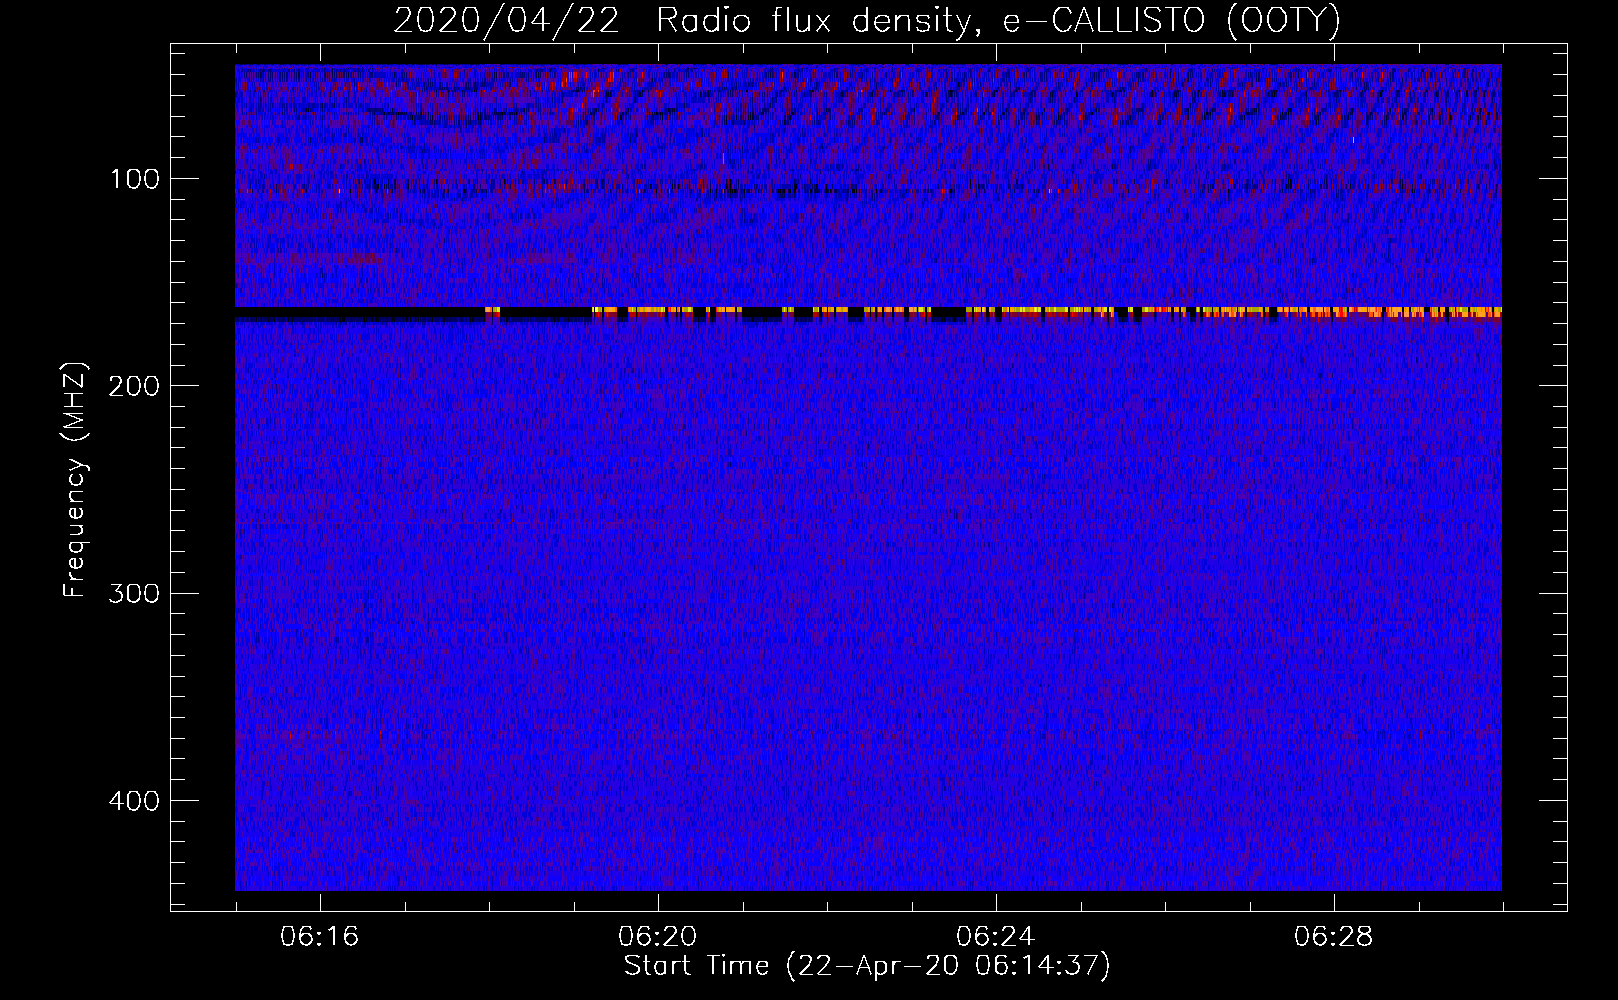This screenshot has height=1000, width=1618.
Task: Click the '200' frequency tick label
Action: pyautogui.click(x=135, y=386)
